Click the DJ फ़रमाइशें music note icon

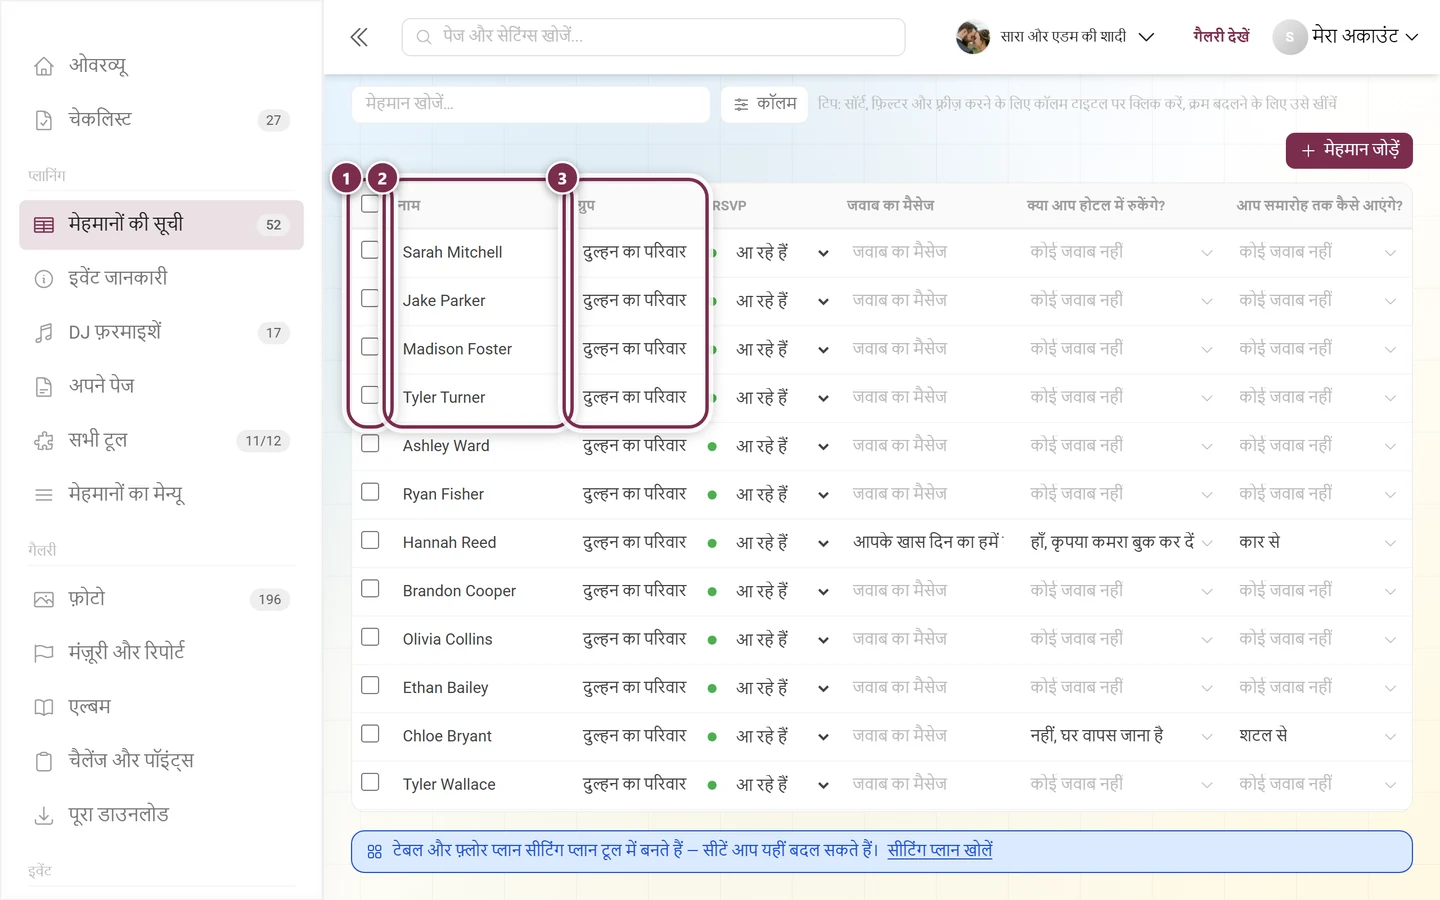click(44, 333)
